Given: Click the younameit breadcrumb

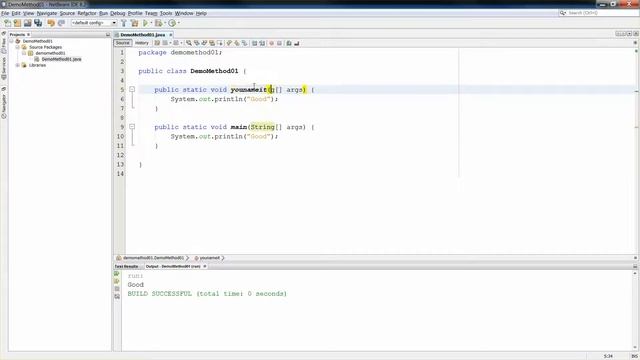Looking at the screenshot, I should pyautogui.click(x=209, y=258).
